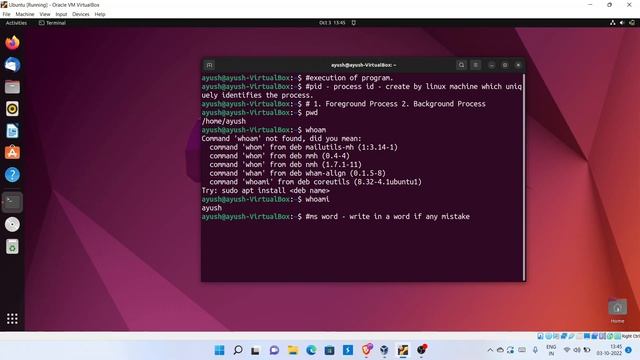Open the disc icon in dock

point(12,224)
